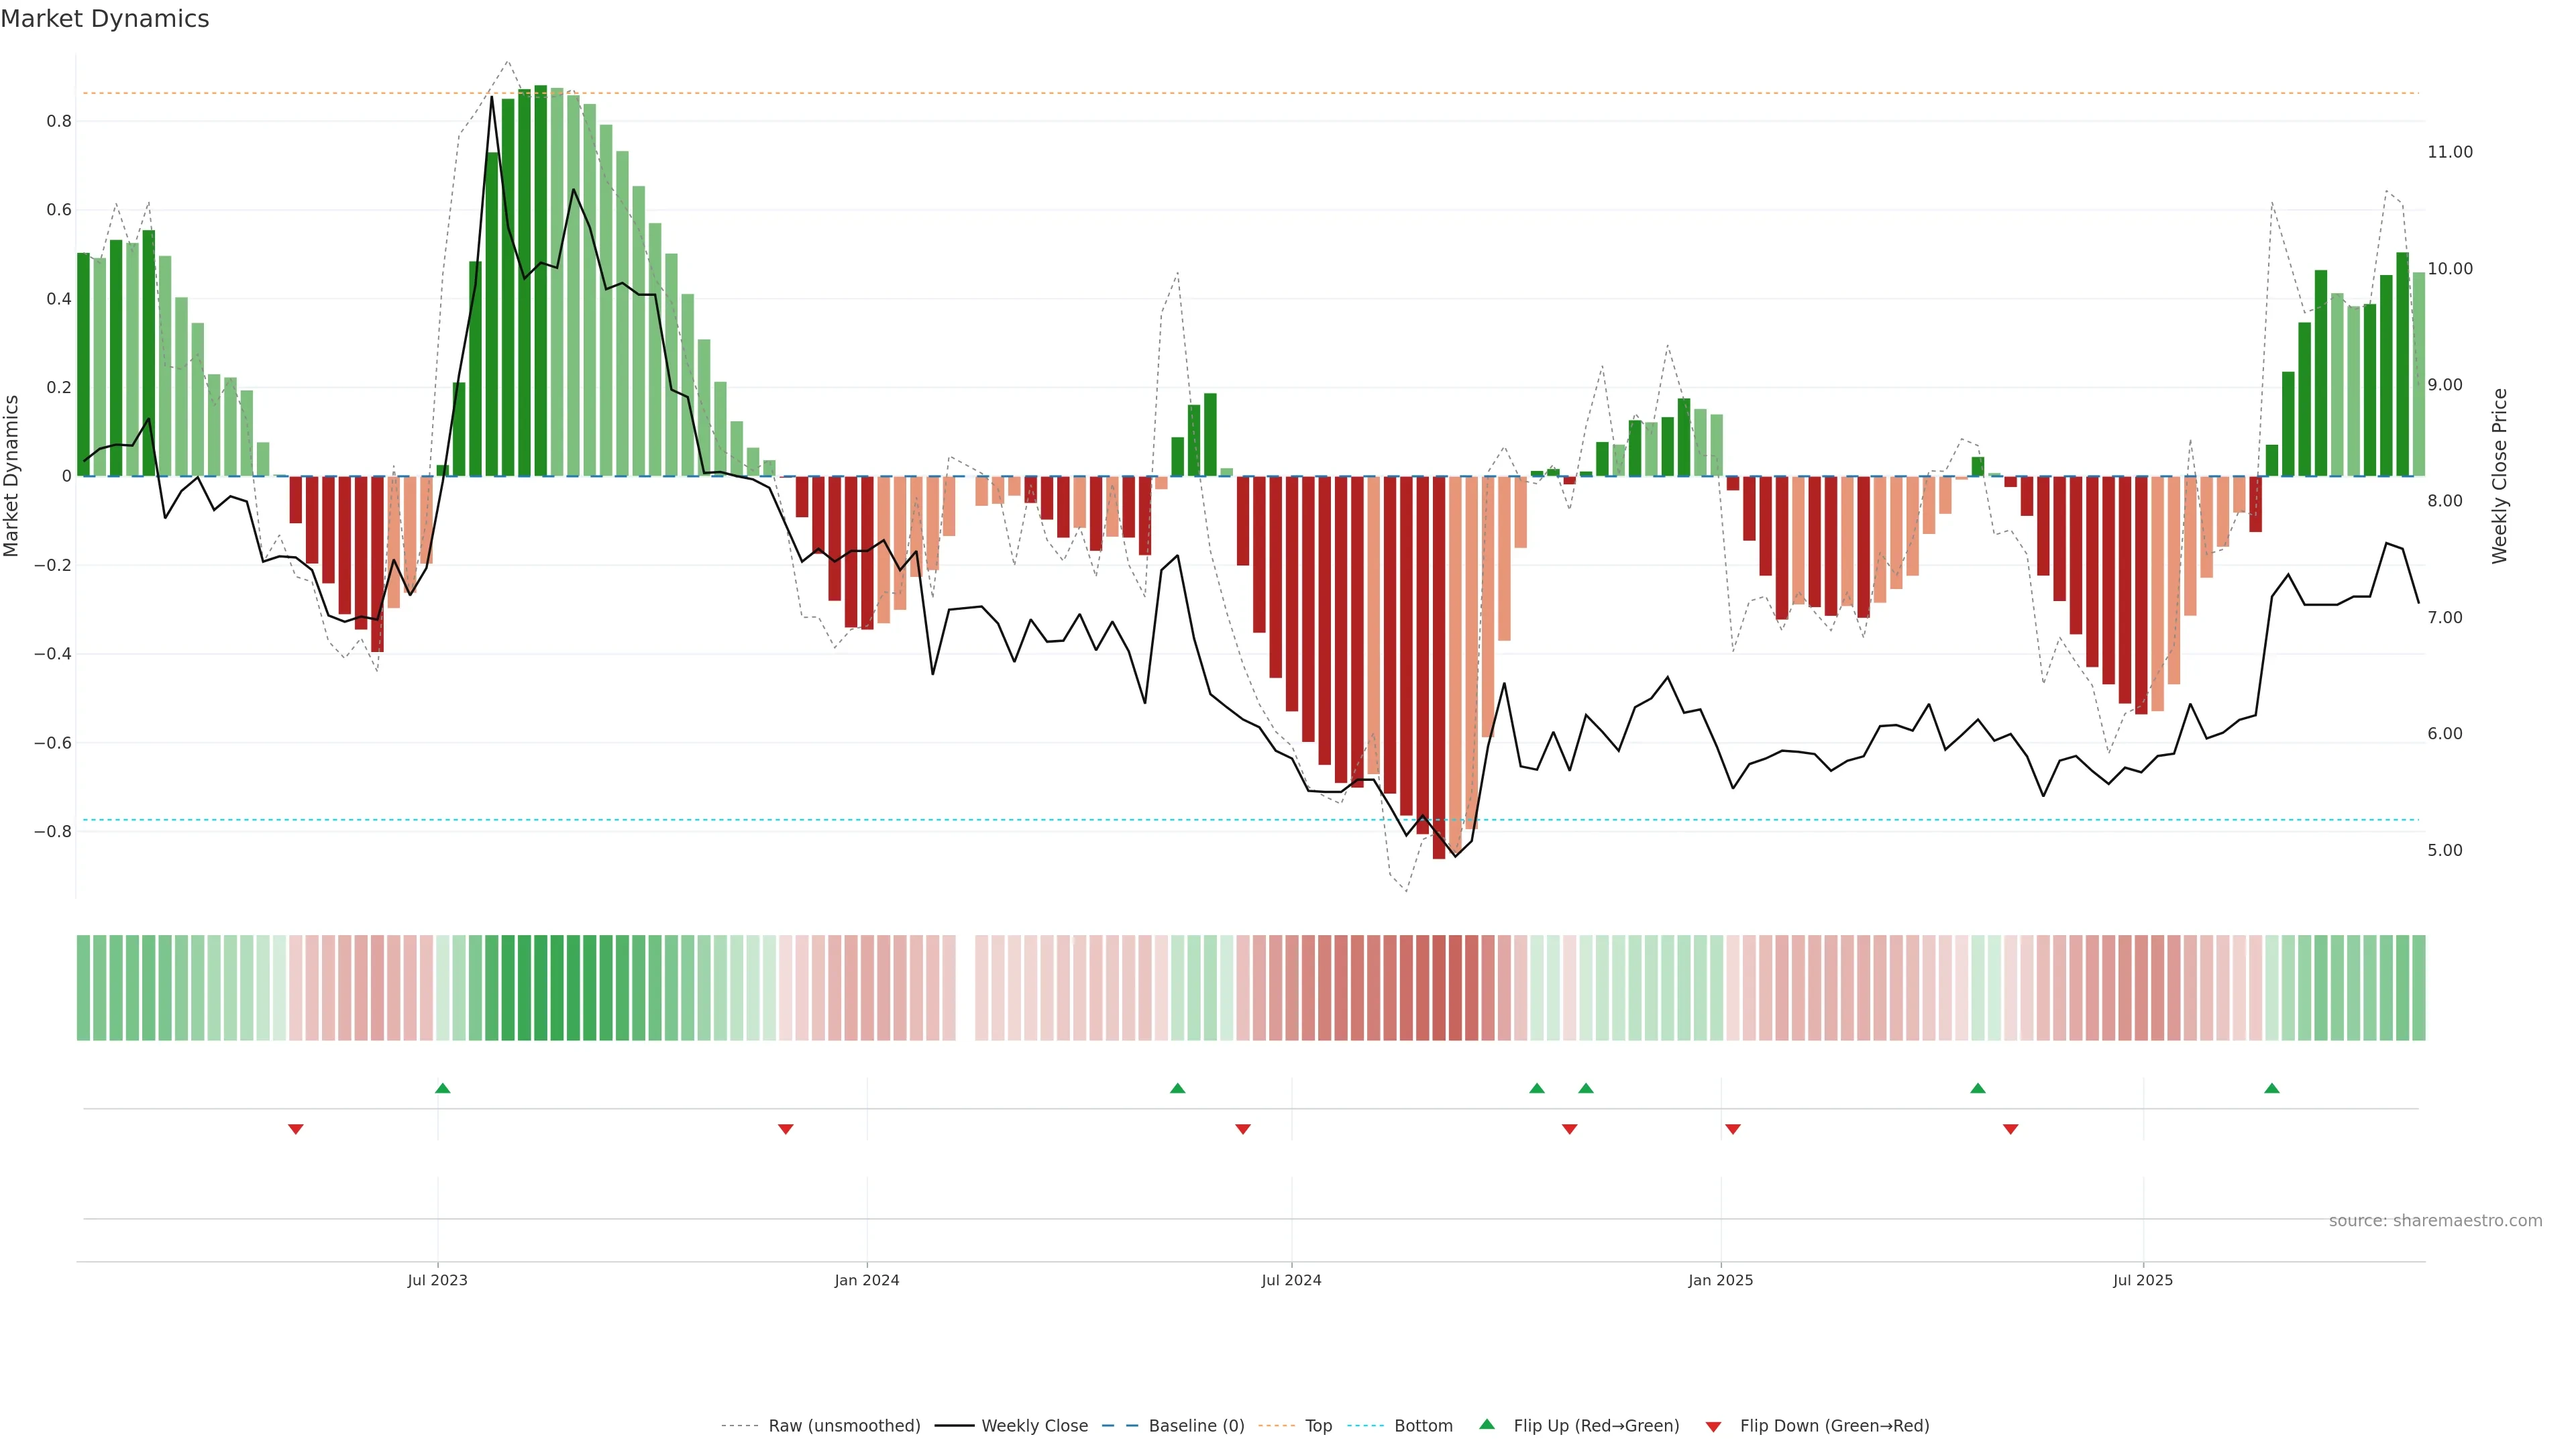This screenshot has height=1449, width=2576.
Task: Click the source: sharemaestro.com text
Action: [x=2435, y=1220]
